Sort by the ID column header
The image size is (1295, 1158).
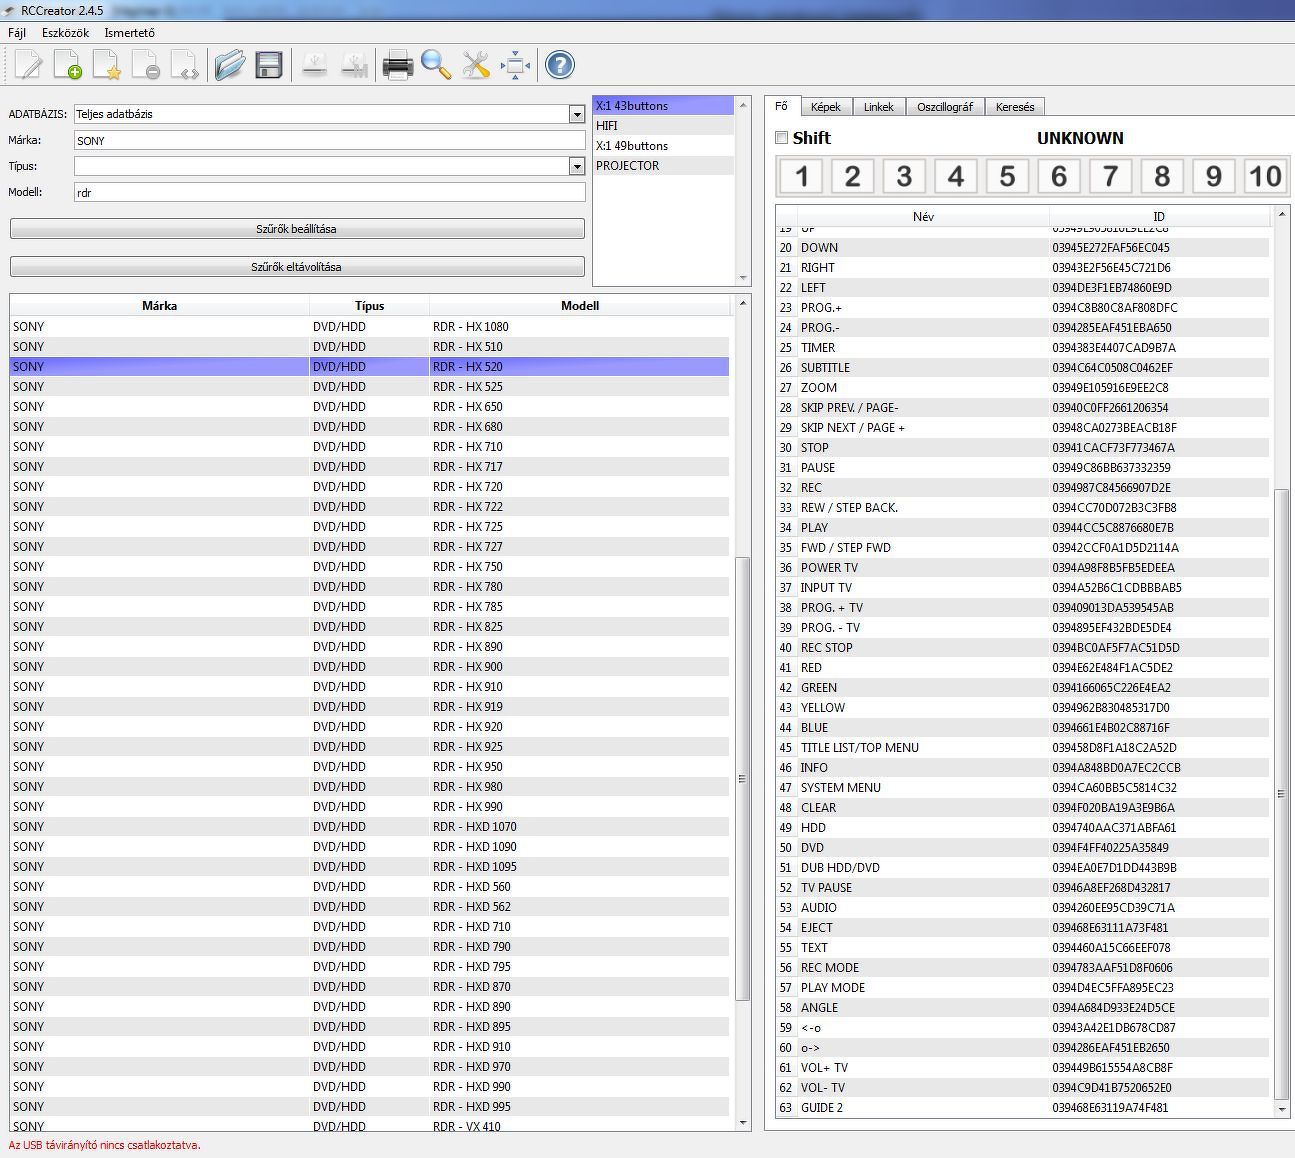1159,216
